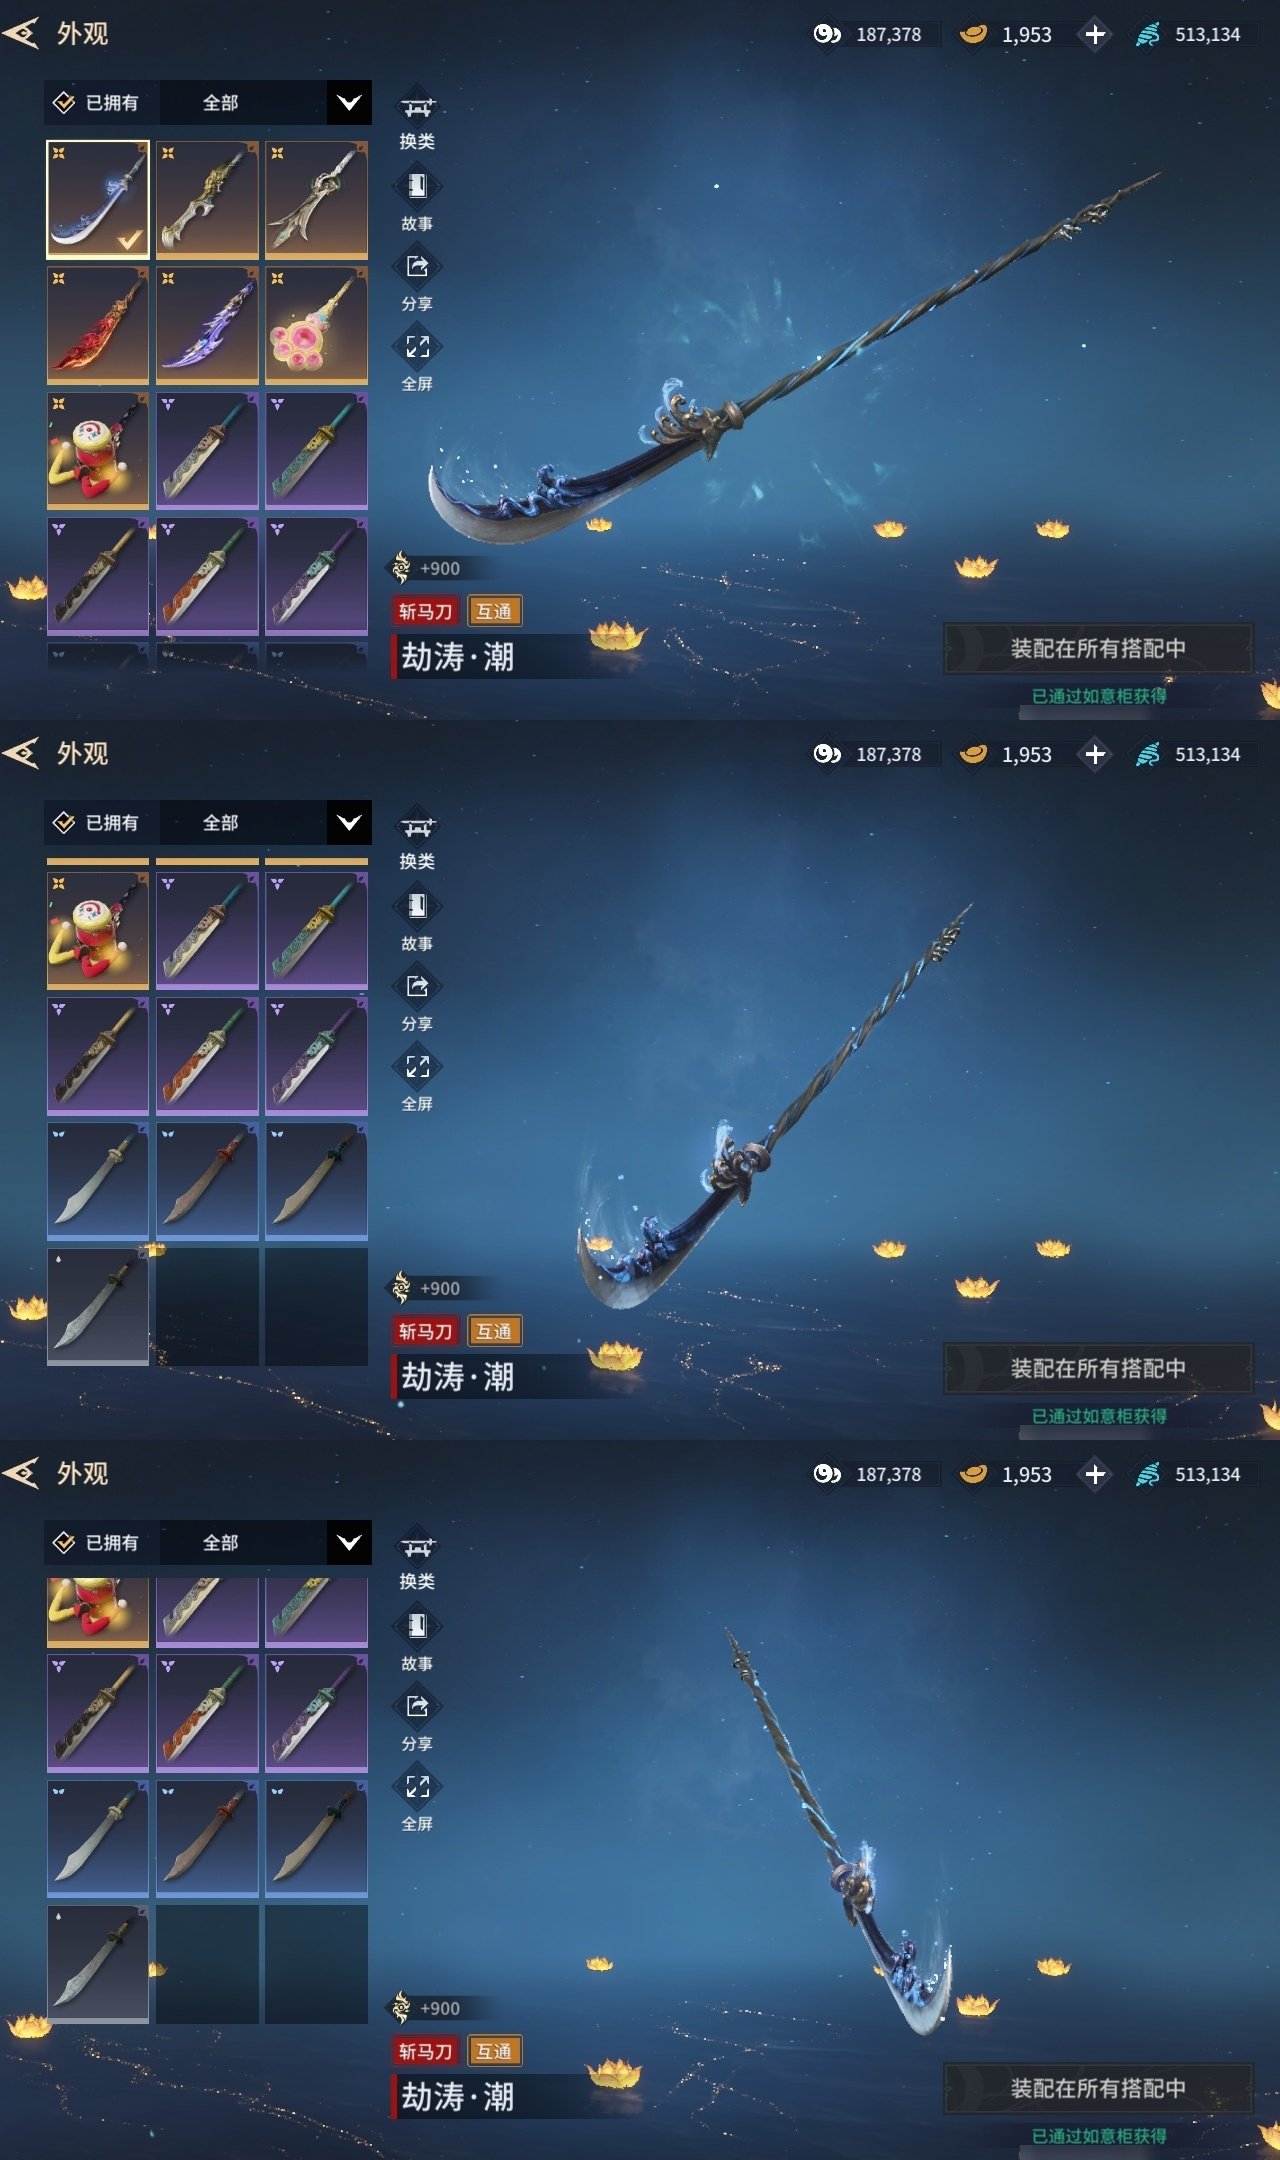1280x2160 pixels.
Task: Go back using arrow beside top 外观 title
Action: tap(22, 34)
